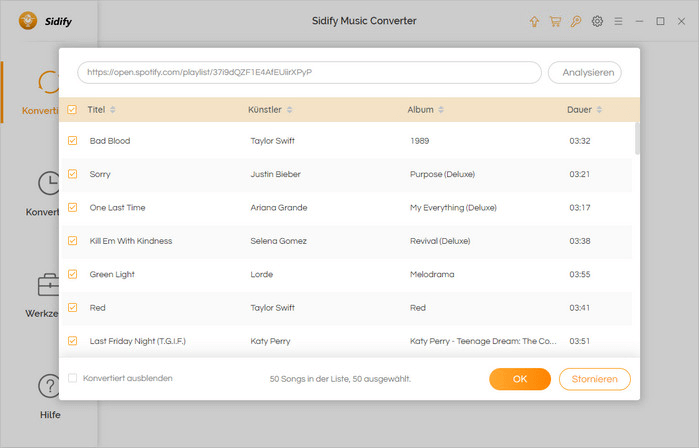
Task: Click the Sidify logo icon
Action: coord(28,21)
